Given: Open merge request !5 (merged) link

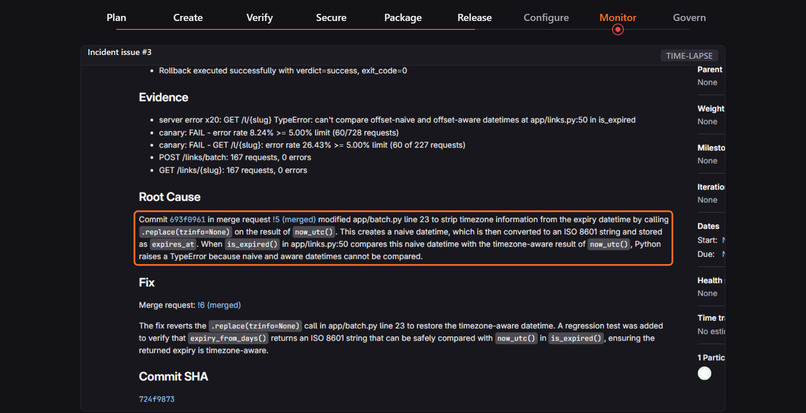Looking at the screenshot, I should [294, 220].
